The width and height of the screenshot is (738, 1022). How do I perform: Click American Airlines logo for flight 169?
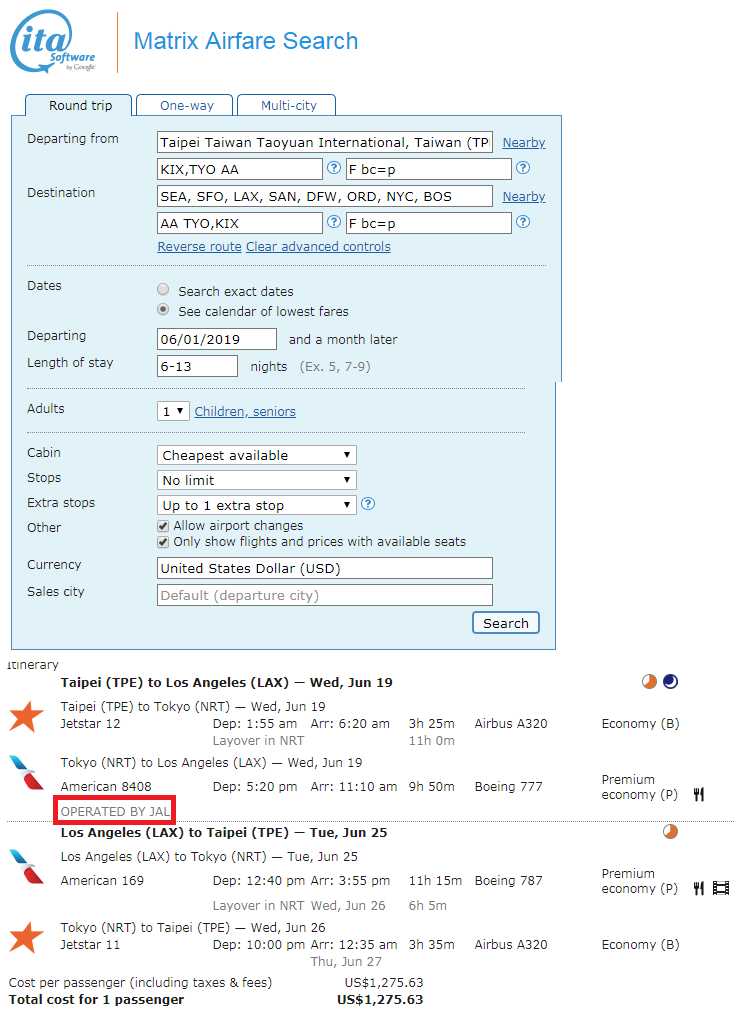click(27, 866)
